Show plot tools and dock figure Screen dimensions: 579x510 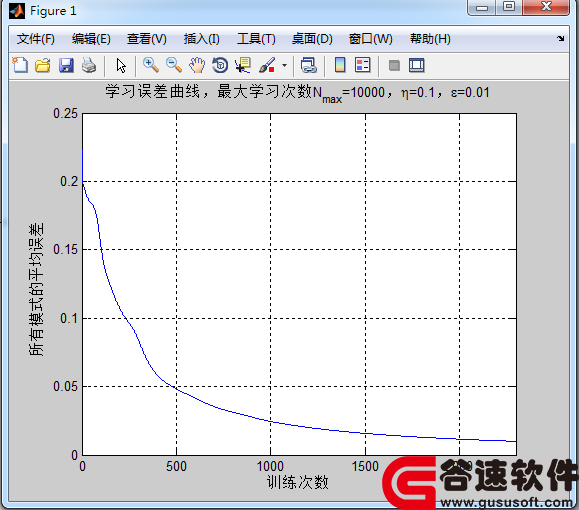(417, 65)
